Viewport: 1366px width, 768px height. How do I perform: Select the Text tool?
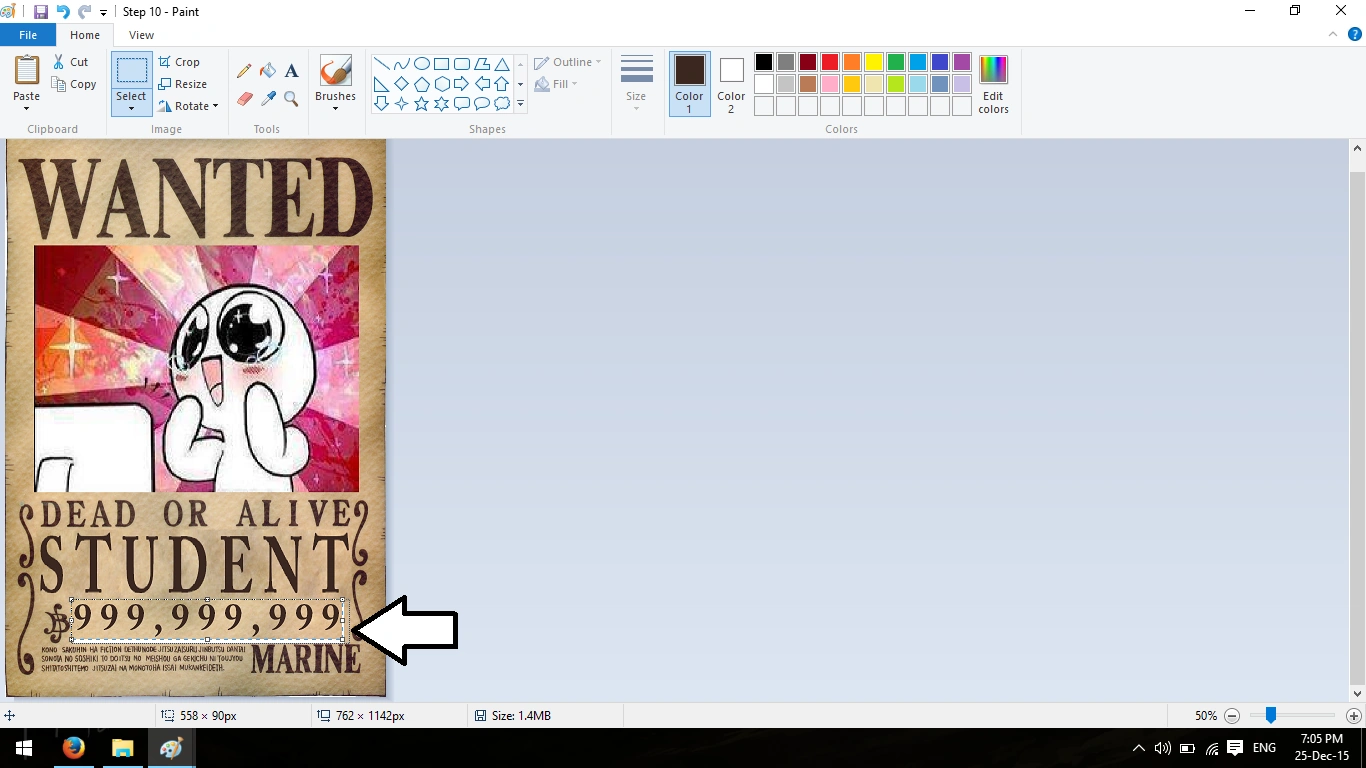click(x=291, y=71)
